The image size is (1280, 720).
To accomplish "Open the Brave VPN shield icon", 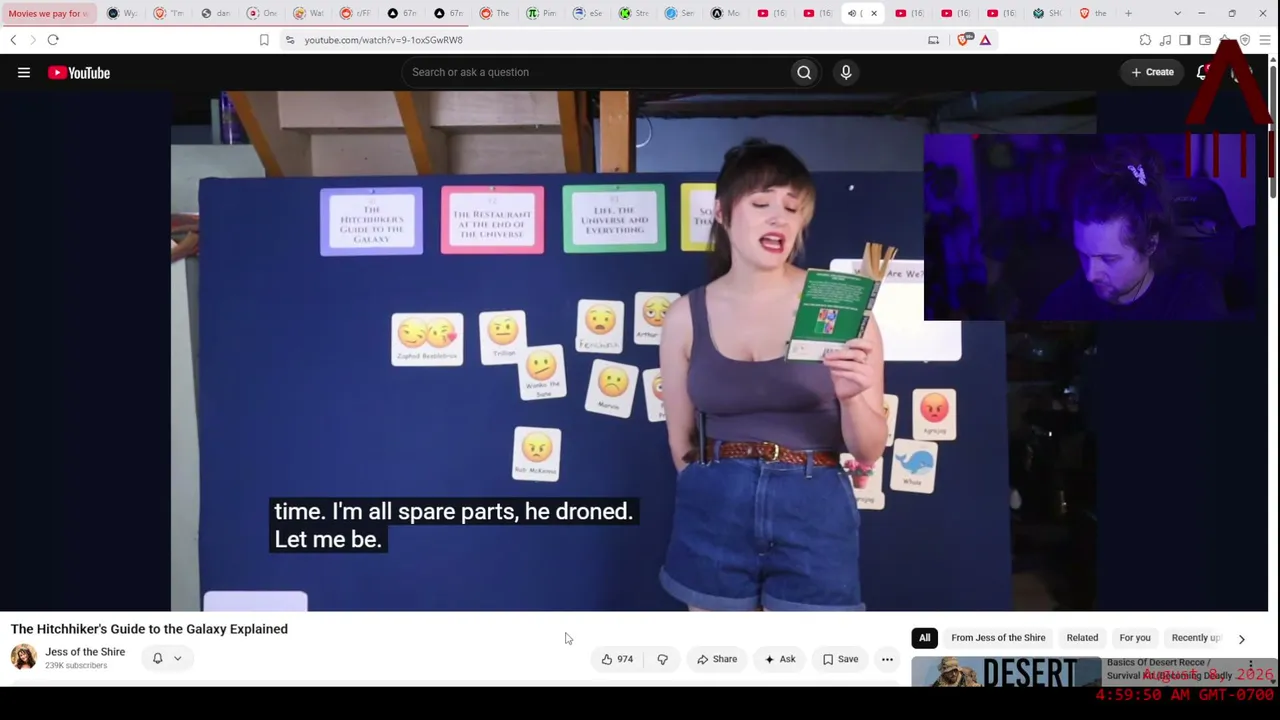I will pyautogui.click(x=1245, y=40).
